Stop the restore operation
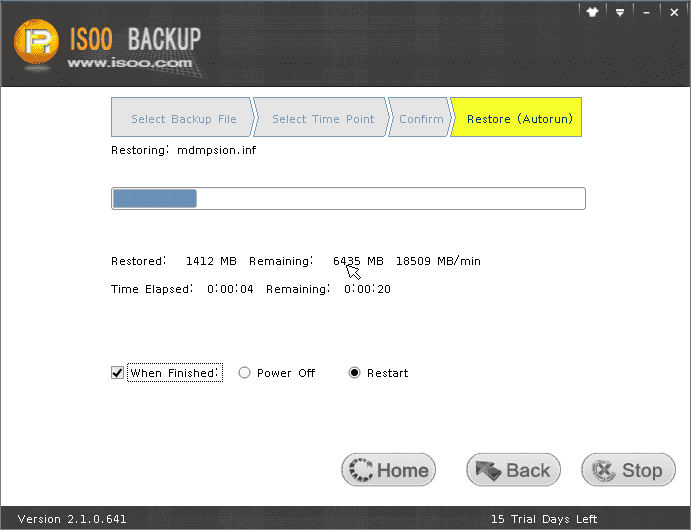The height and width of the screenshot is (530, 691). pos(628,470)
